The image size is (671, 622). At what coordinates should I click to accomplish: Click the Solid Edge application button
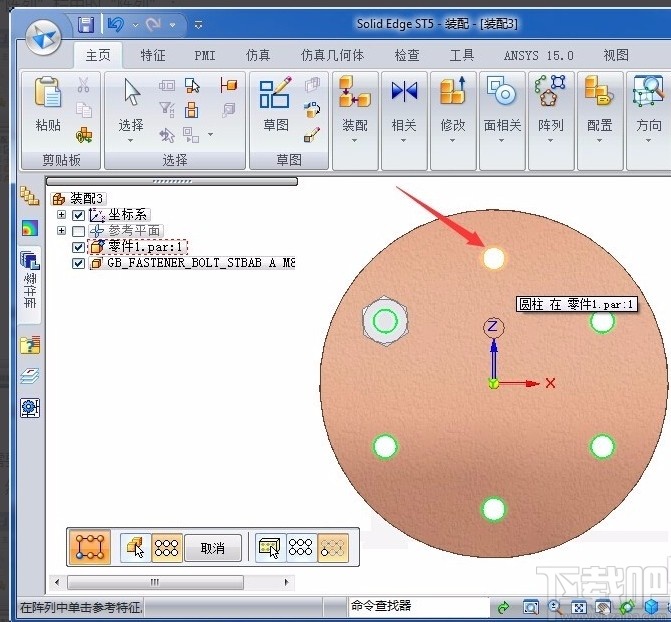coord(43,37)
